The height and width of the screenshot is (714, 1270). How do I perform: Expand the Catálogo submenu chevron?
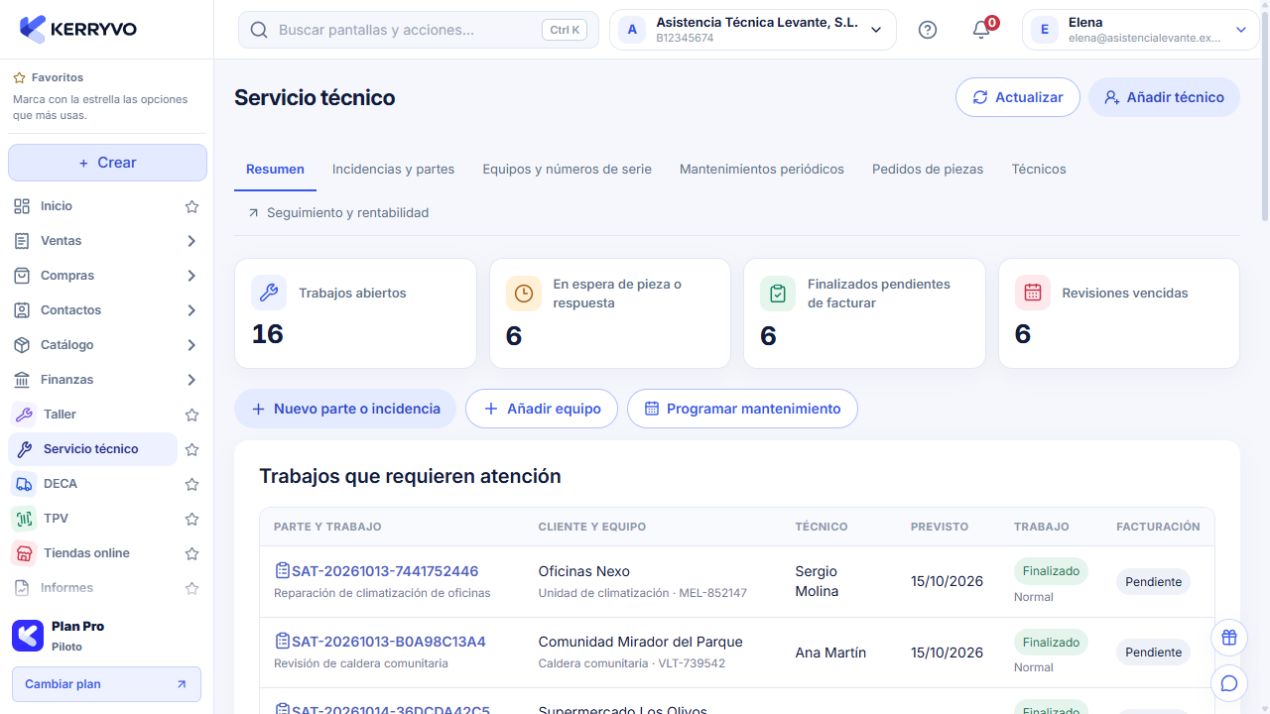click(x=192, y=345)
